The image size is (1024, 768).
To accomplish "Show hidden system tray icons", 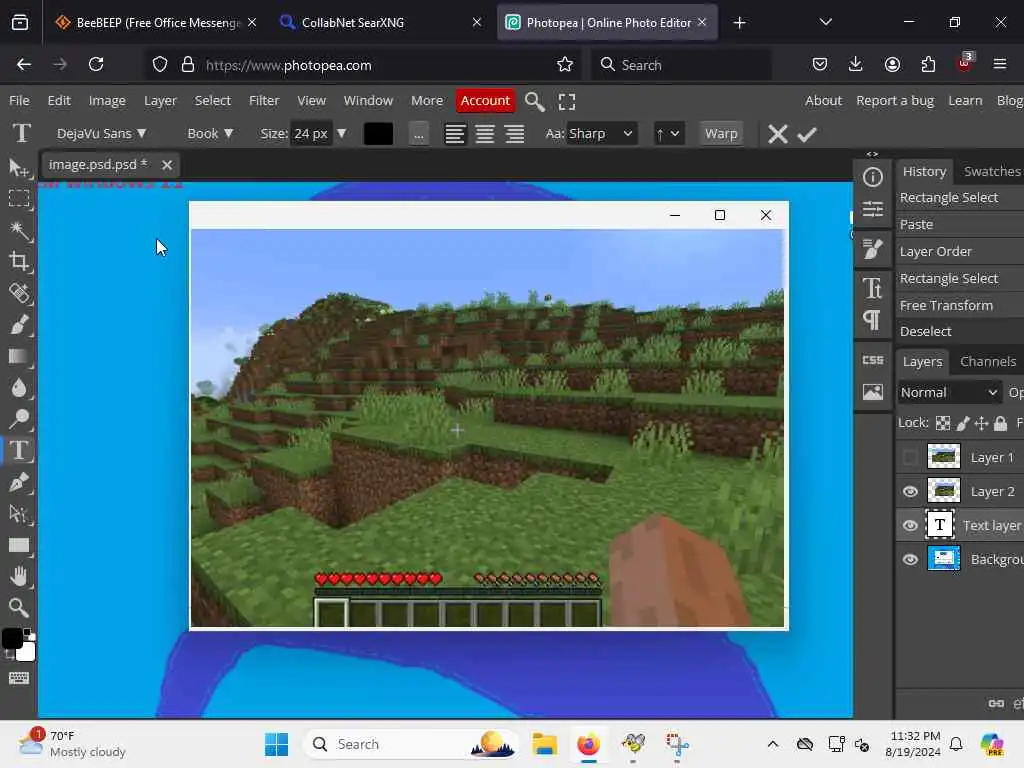I will (773, 744).
